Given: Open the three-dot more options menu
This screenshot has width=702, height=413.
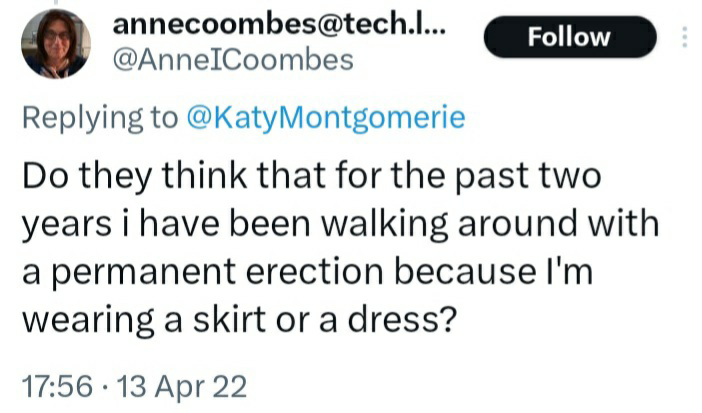Looking at the screenshot, I should tap(685, 37).
